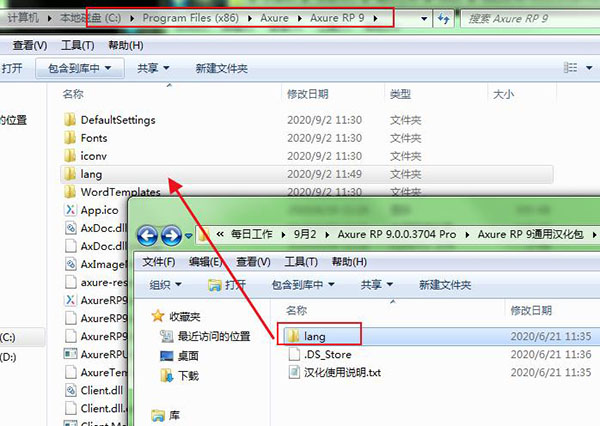Click Program Files (x86) breadcrumb

tap(190, 18)
